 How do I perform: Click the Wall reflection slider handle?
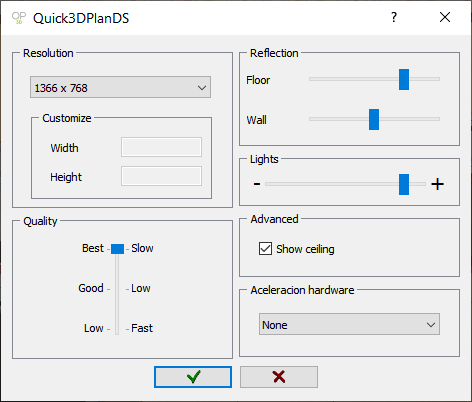[x=374, y=119]
